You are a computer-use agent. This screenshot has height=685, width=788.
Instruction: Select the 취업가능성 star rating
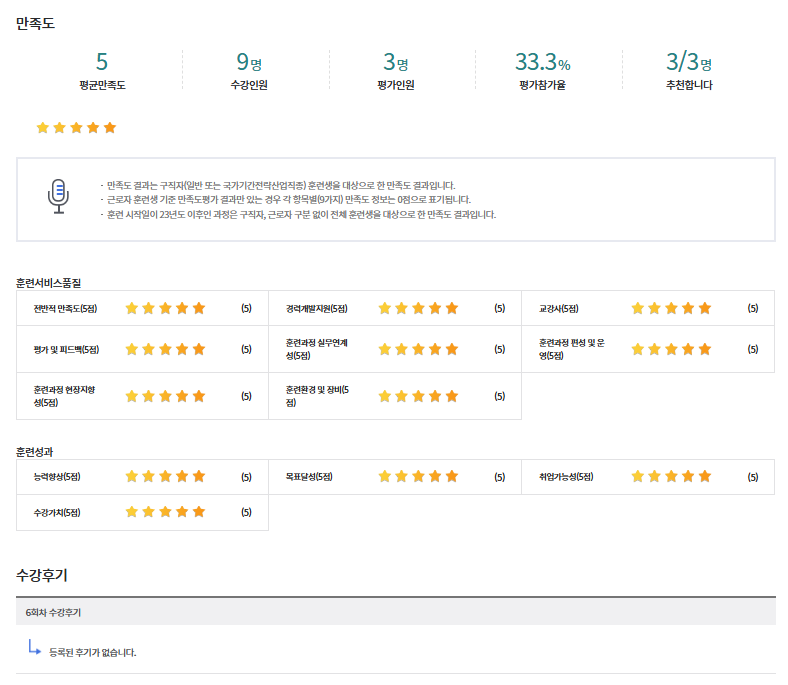coord(671,477)
